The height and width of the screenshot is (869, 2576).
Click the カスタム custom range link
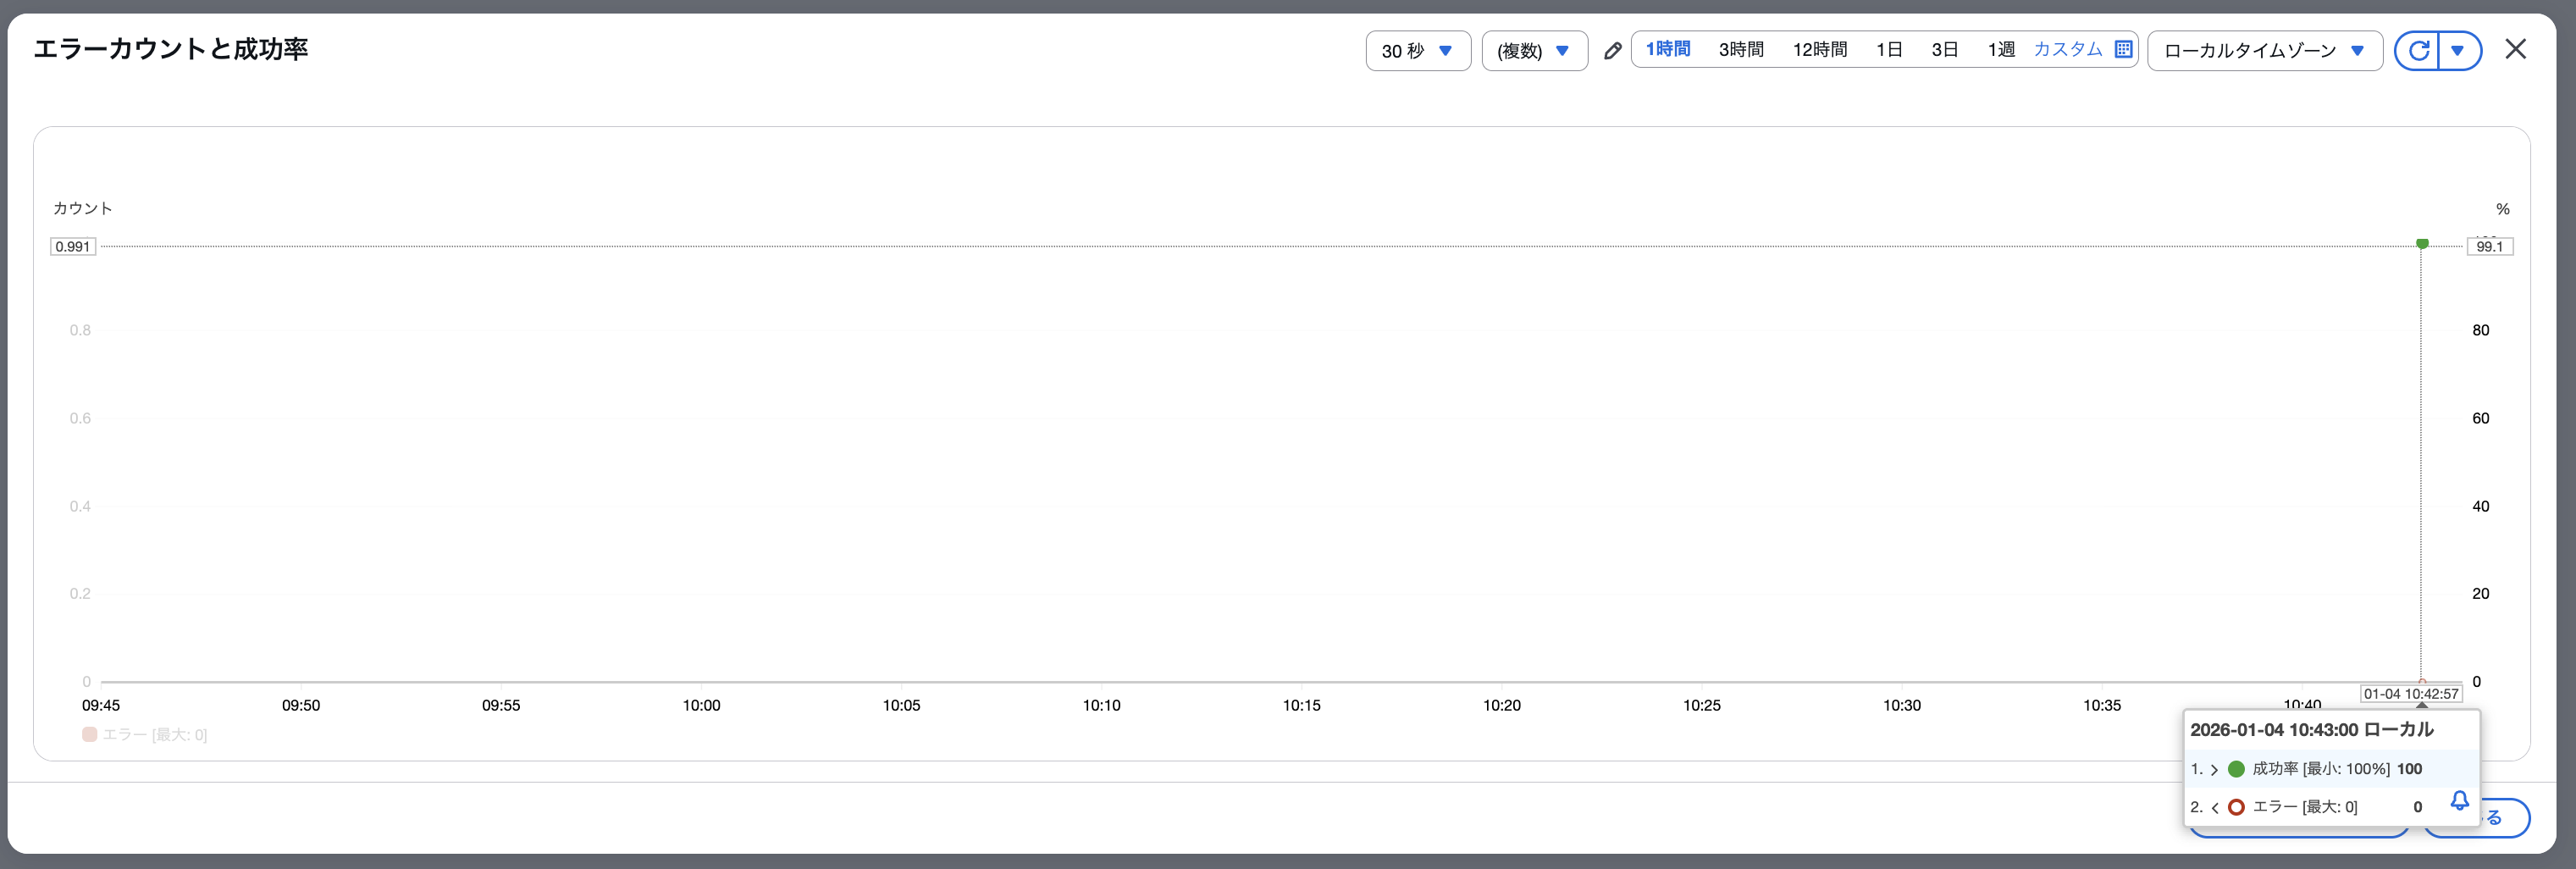tap(2068, 48)
